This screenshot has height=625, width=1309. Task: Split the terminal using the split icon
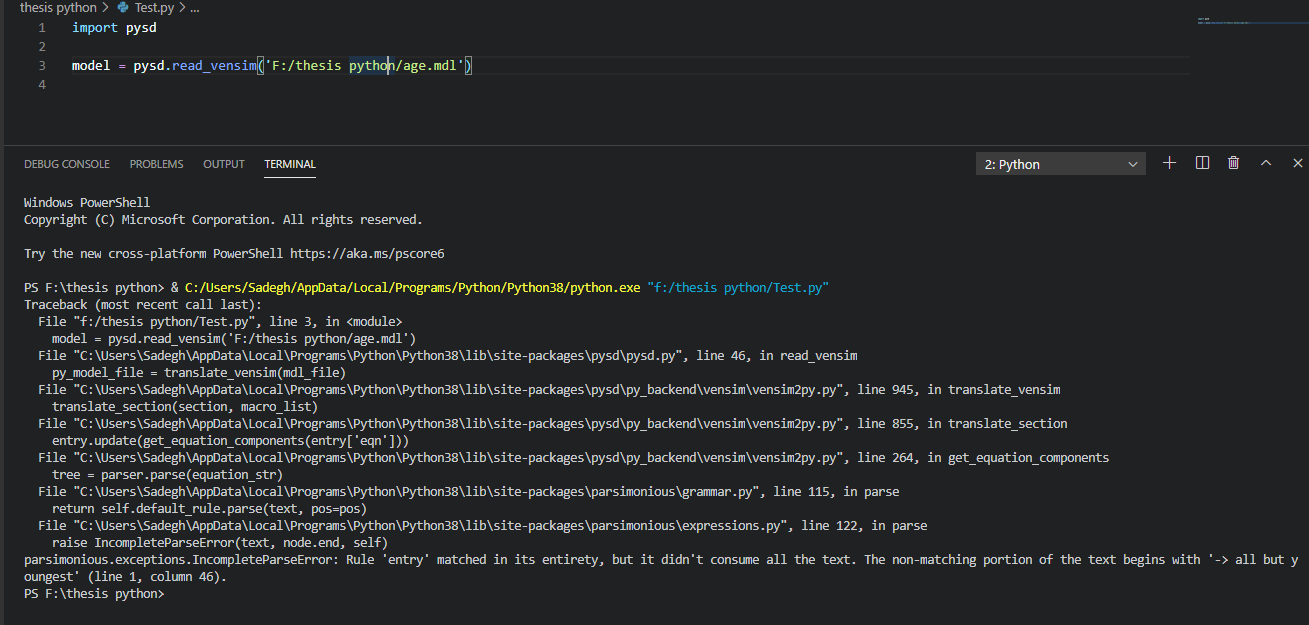coord(1201,162)
